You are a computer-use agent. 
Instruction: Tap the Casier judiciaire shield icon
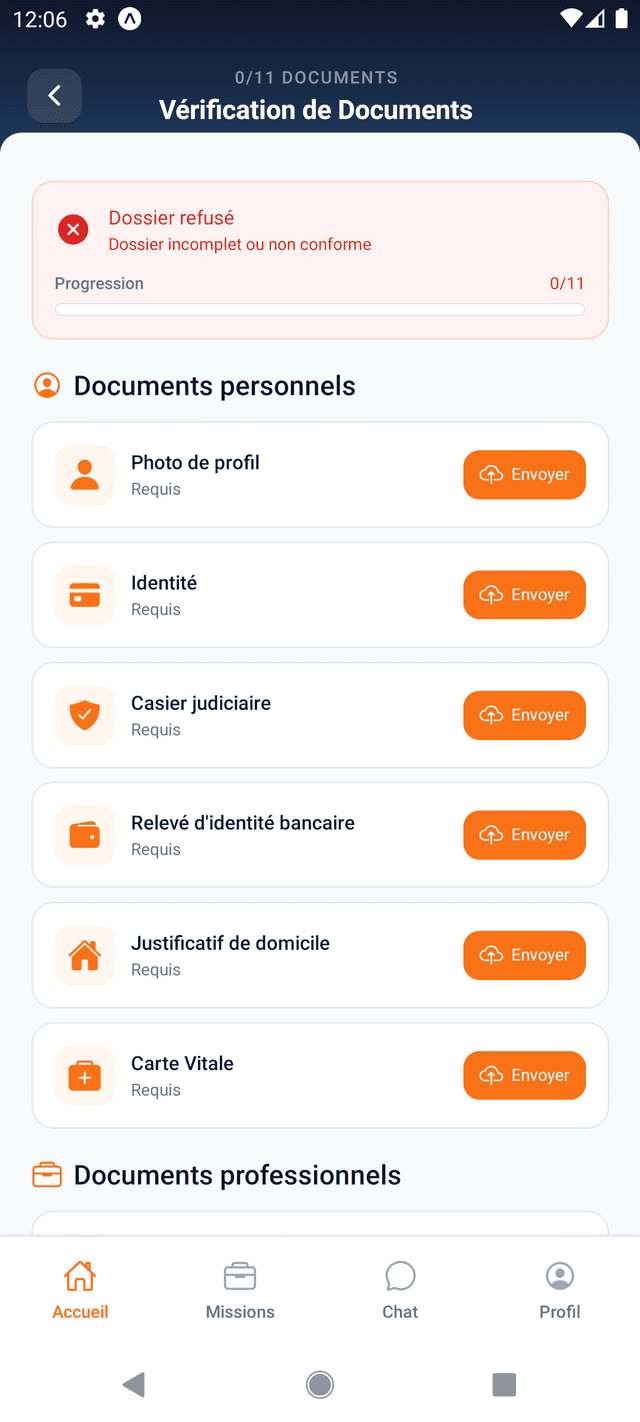tap(84, 714)
